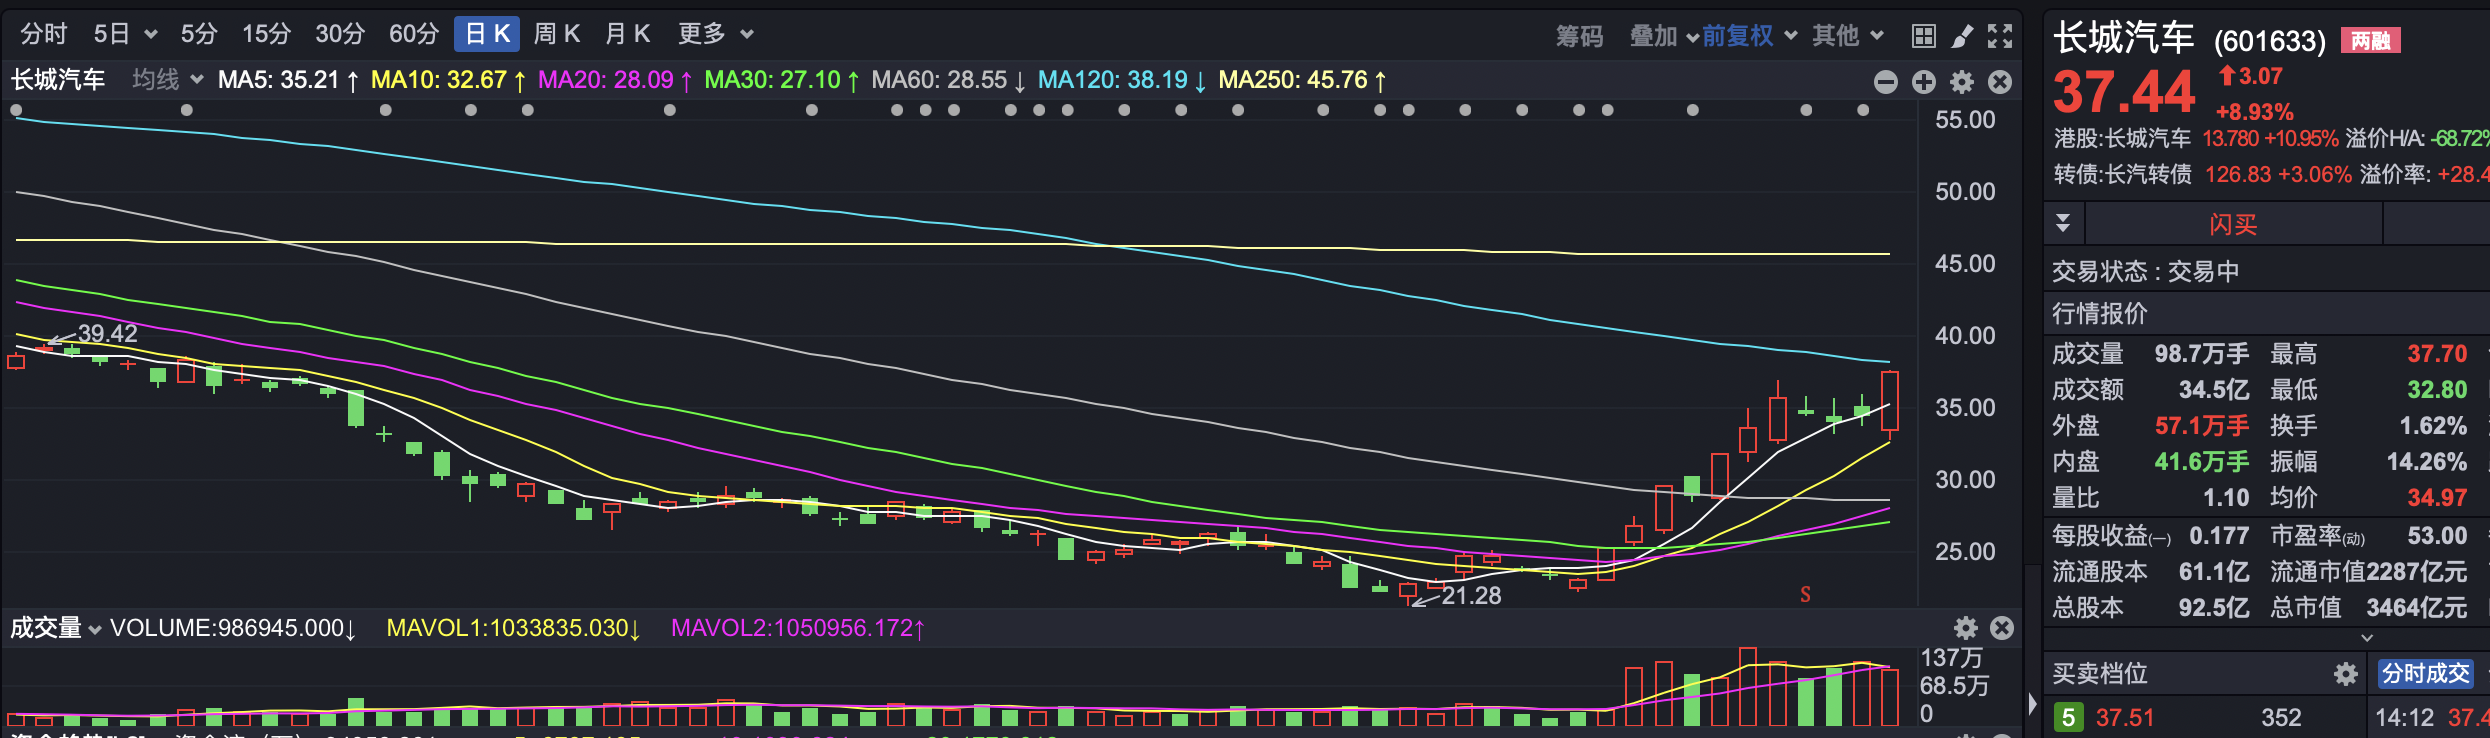Screen dimensions: 2490x738
Task: Click the 最低 32.80 value
Action: 2437,390
